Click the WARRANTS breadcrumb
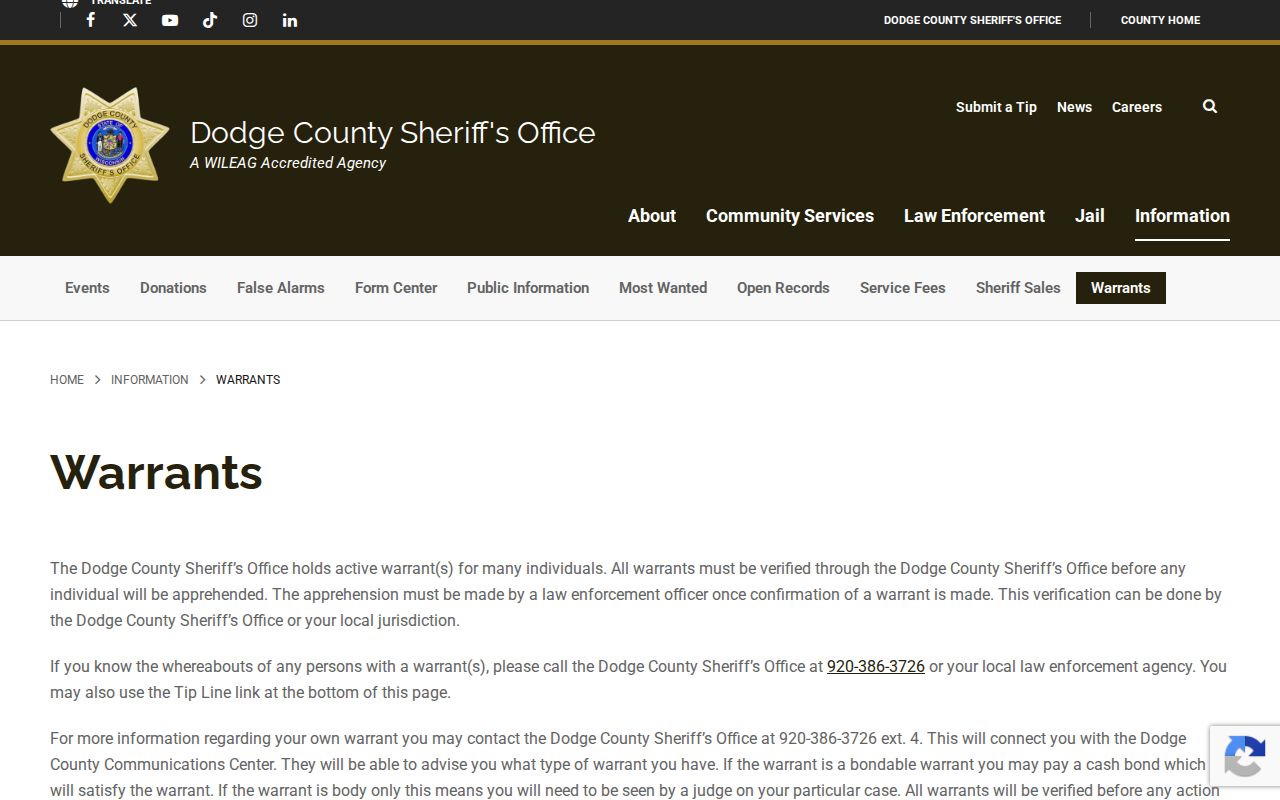The height and width of the screenshot is (800, 1280). pos(248,380)
